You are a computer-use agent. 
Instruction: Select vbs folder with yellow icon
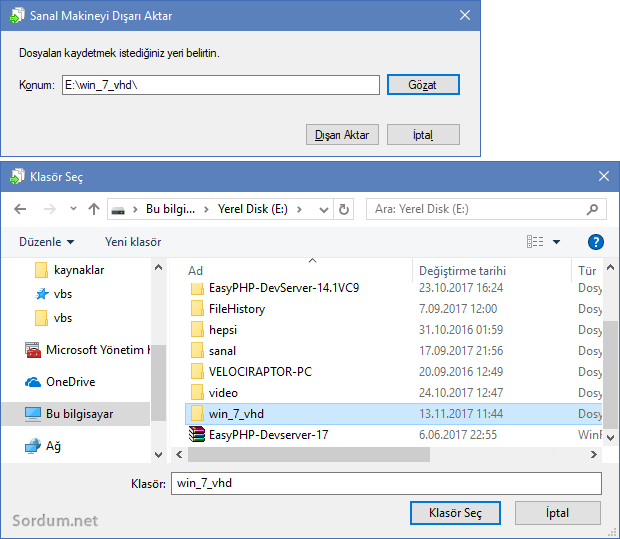(63, 318)
